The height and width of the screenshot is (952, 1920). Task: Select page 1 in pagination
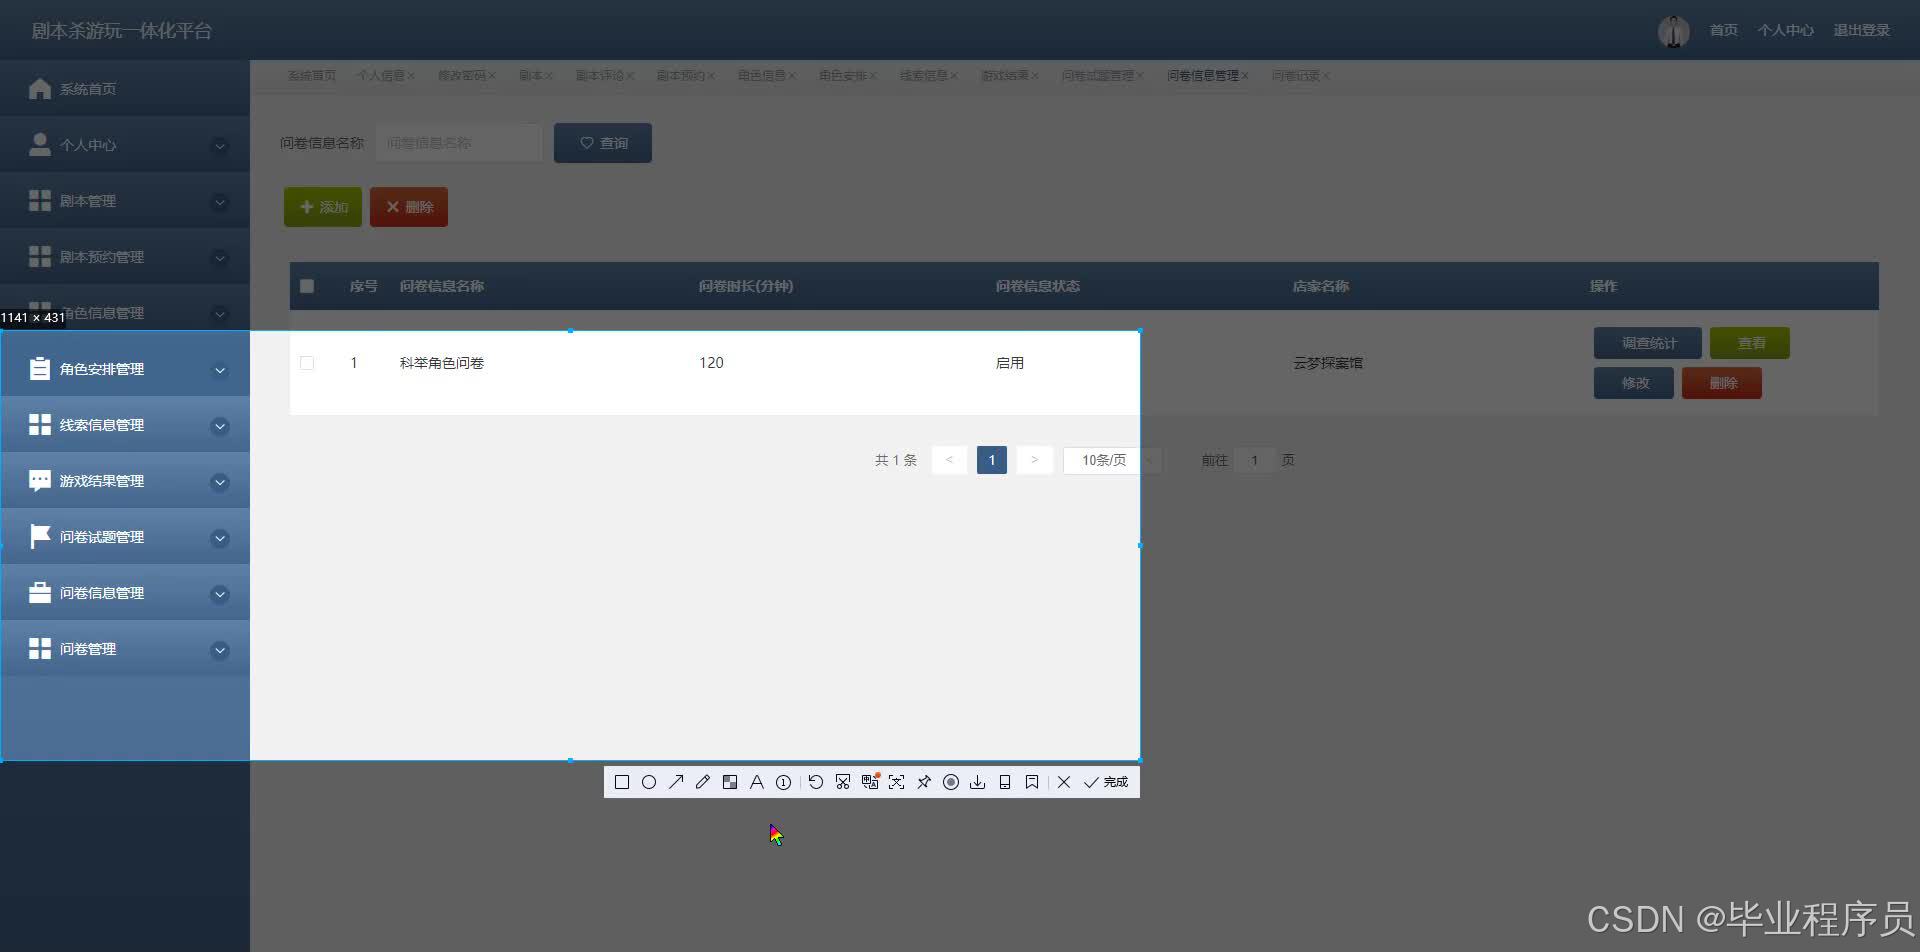coord(991,460)
